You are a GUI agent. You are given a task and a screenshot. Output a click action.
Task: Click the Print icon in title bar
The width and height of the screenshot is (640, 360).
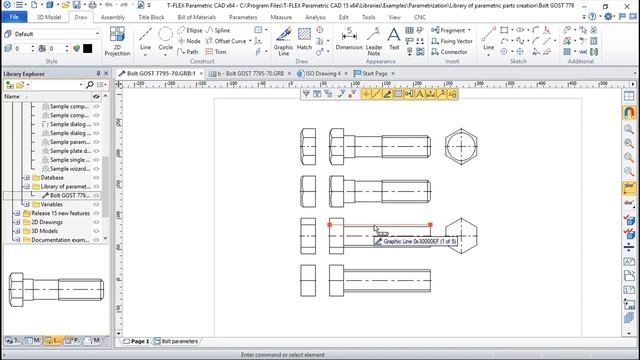pyautogui.click(x=93, y=5)
